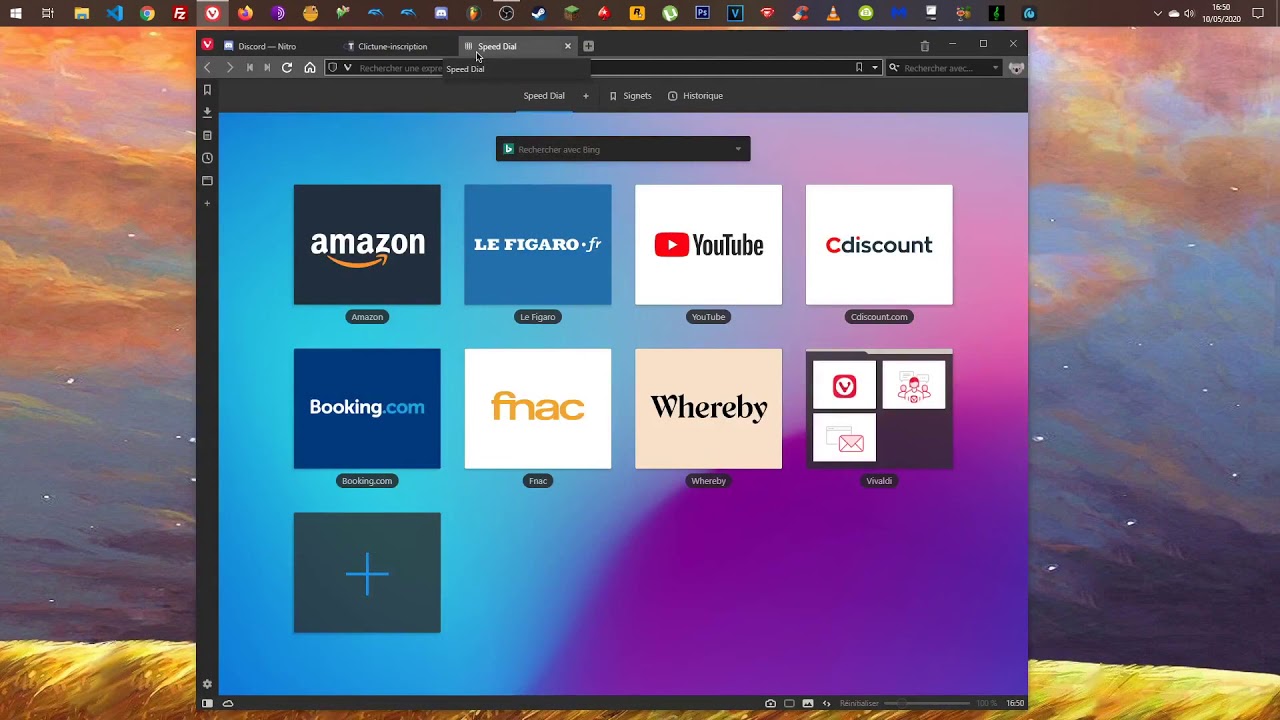Adjust the page zoom slider

point(927,704)
